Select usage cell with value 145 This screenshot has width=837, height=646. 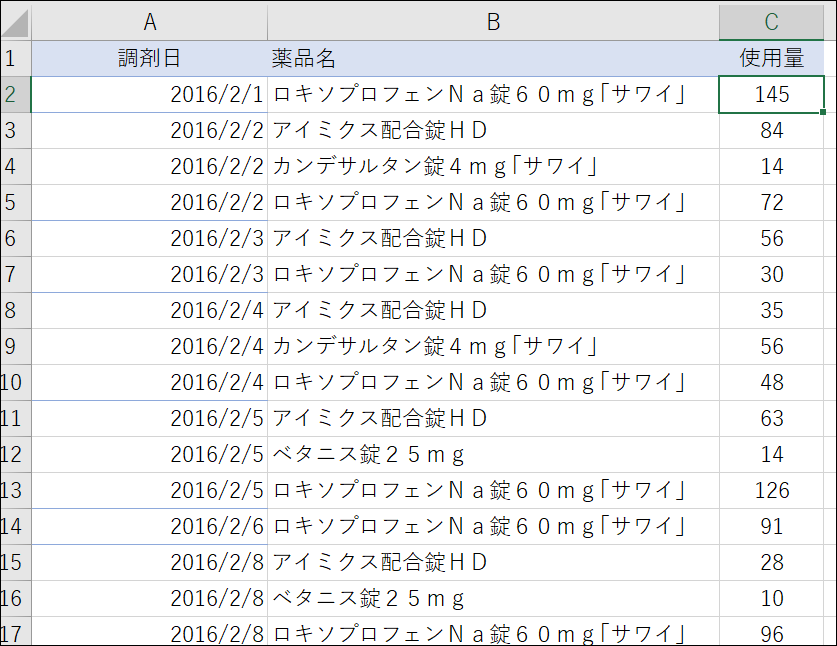coord(771,94)
